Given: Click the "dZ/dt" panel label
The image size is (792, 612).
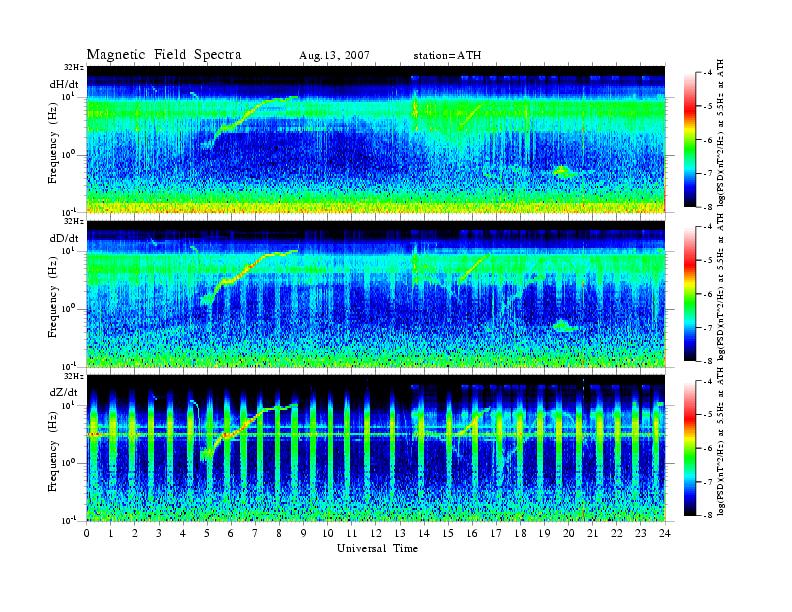Looking at the screenshot, I should click(x=64, y=392).
